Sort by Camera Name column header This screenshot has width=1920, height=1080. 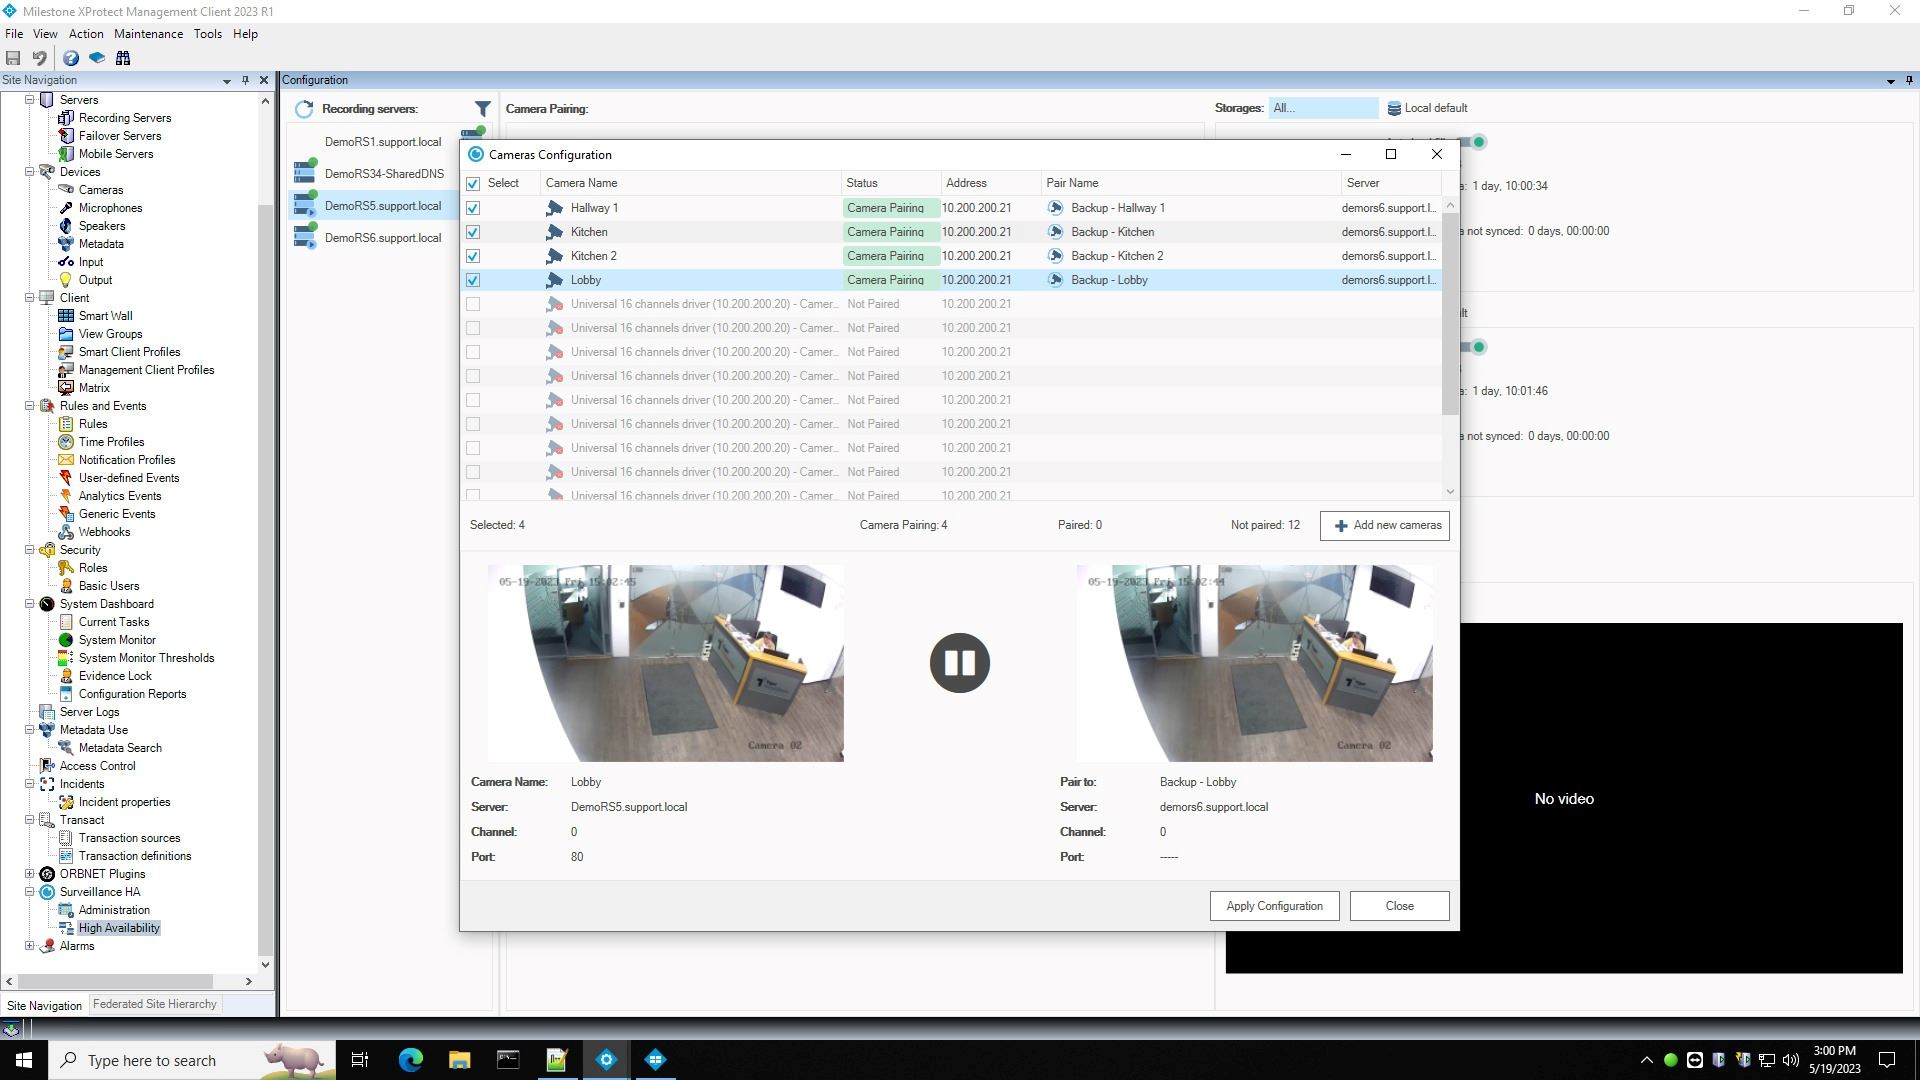pyautogui.click(x=690, y=183)
